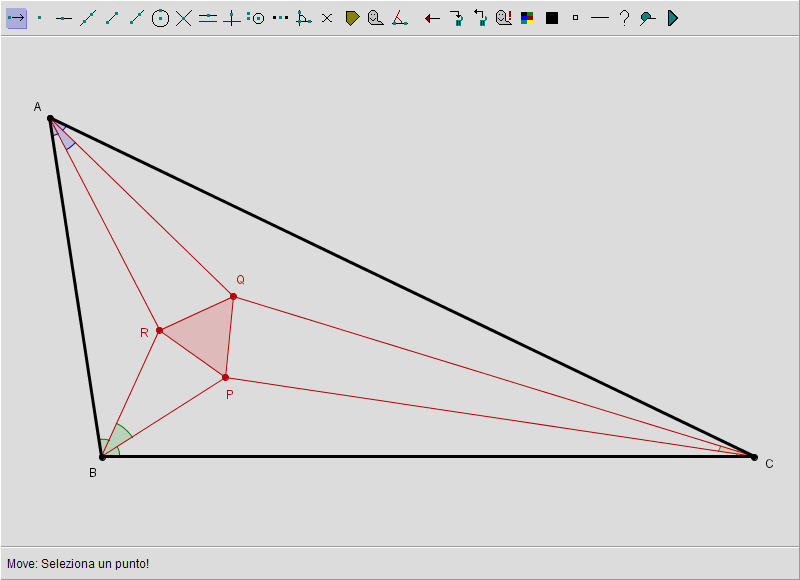The width and height of the screenshot is (800, 580).
Task: Pick the Segment tool with two endpoints
Action: pyautogui.click(x=112, y=18)
